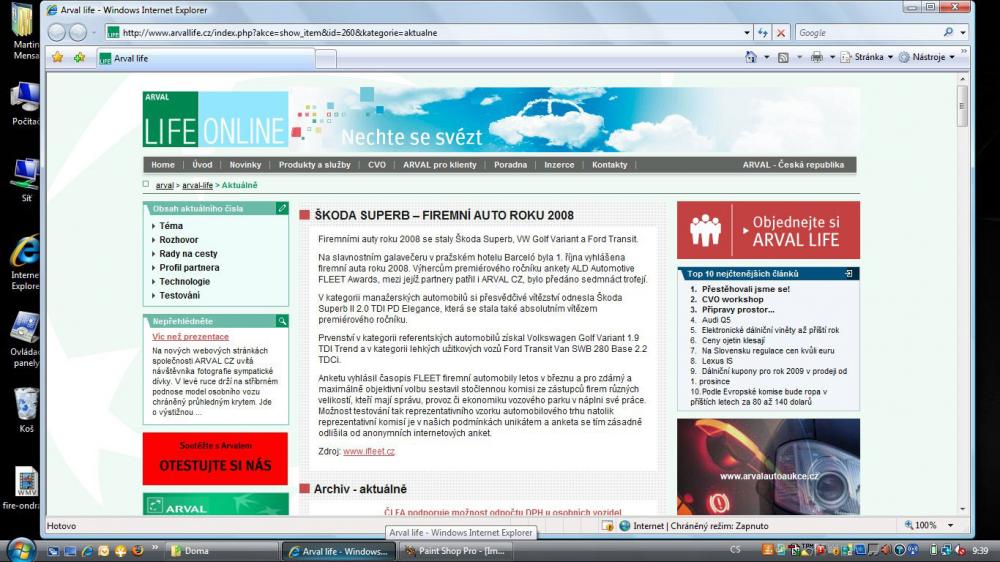
Task: Click scrollbar down arrow
Action: click(962, 509)
